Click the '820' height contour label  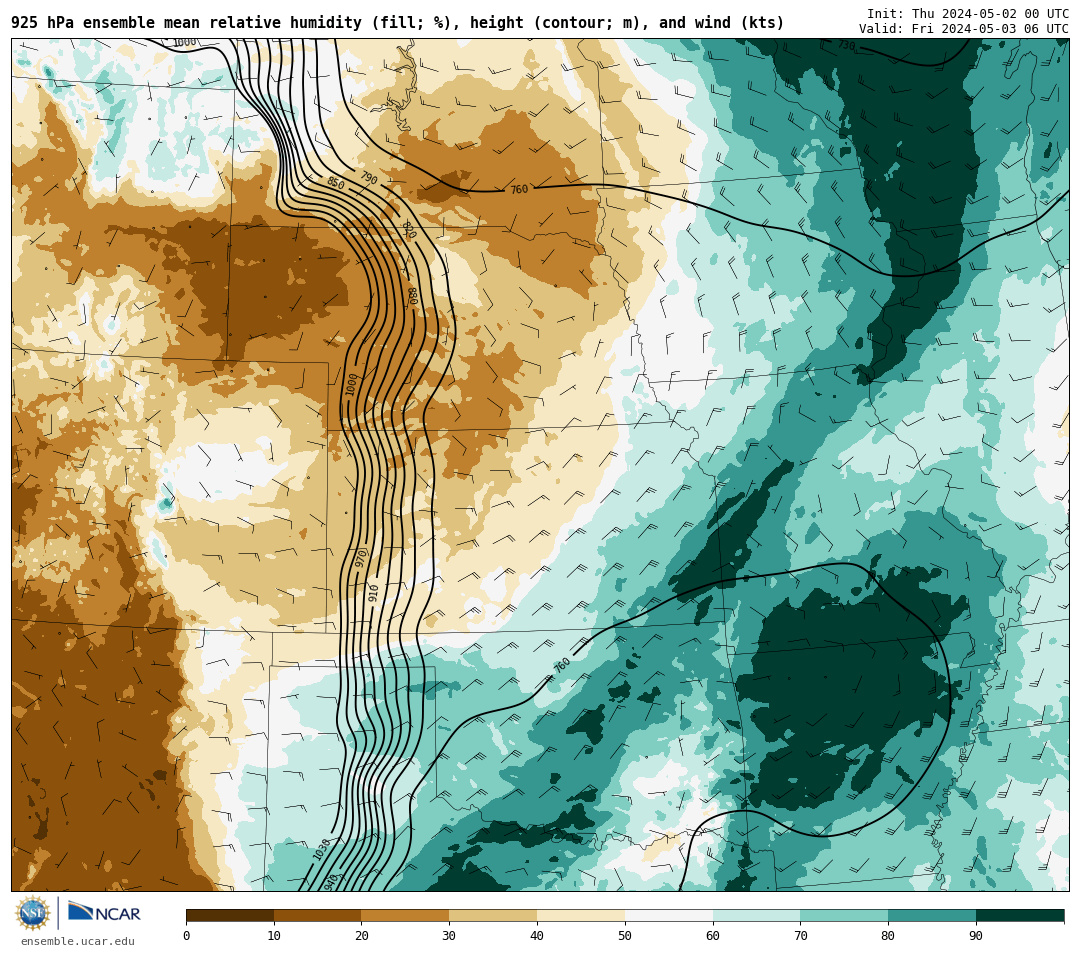pos(408,229)
